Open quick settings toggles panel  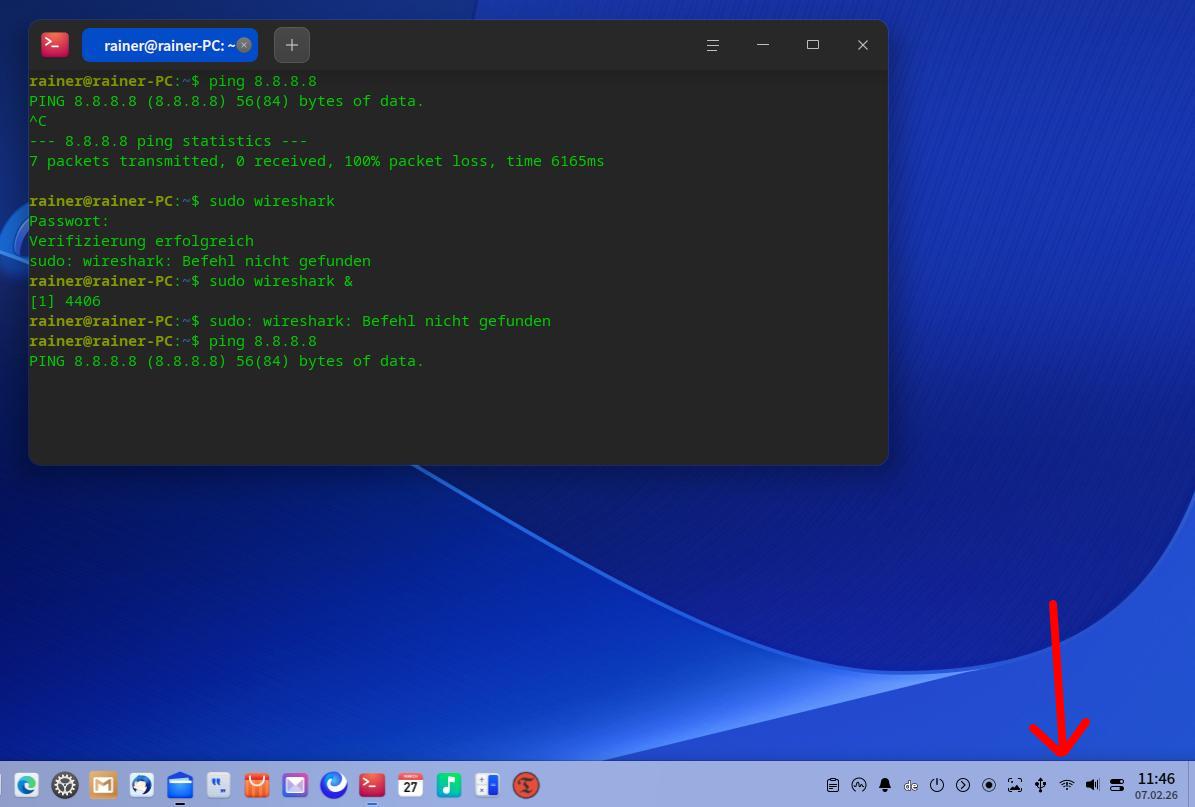tap(1117, 785)
